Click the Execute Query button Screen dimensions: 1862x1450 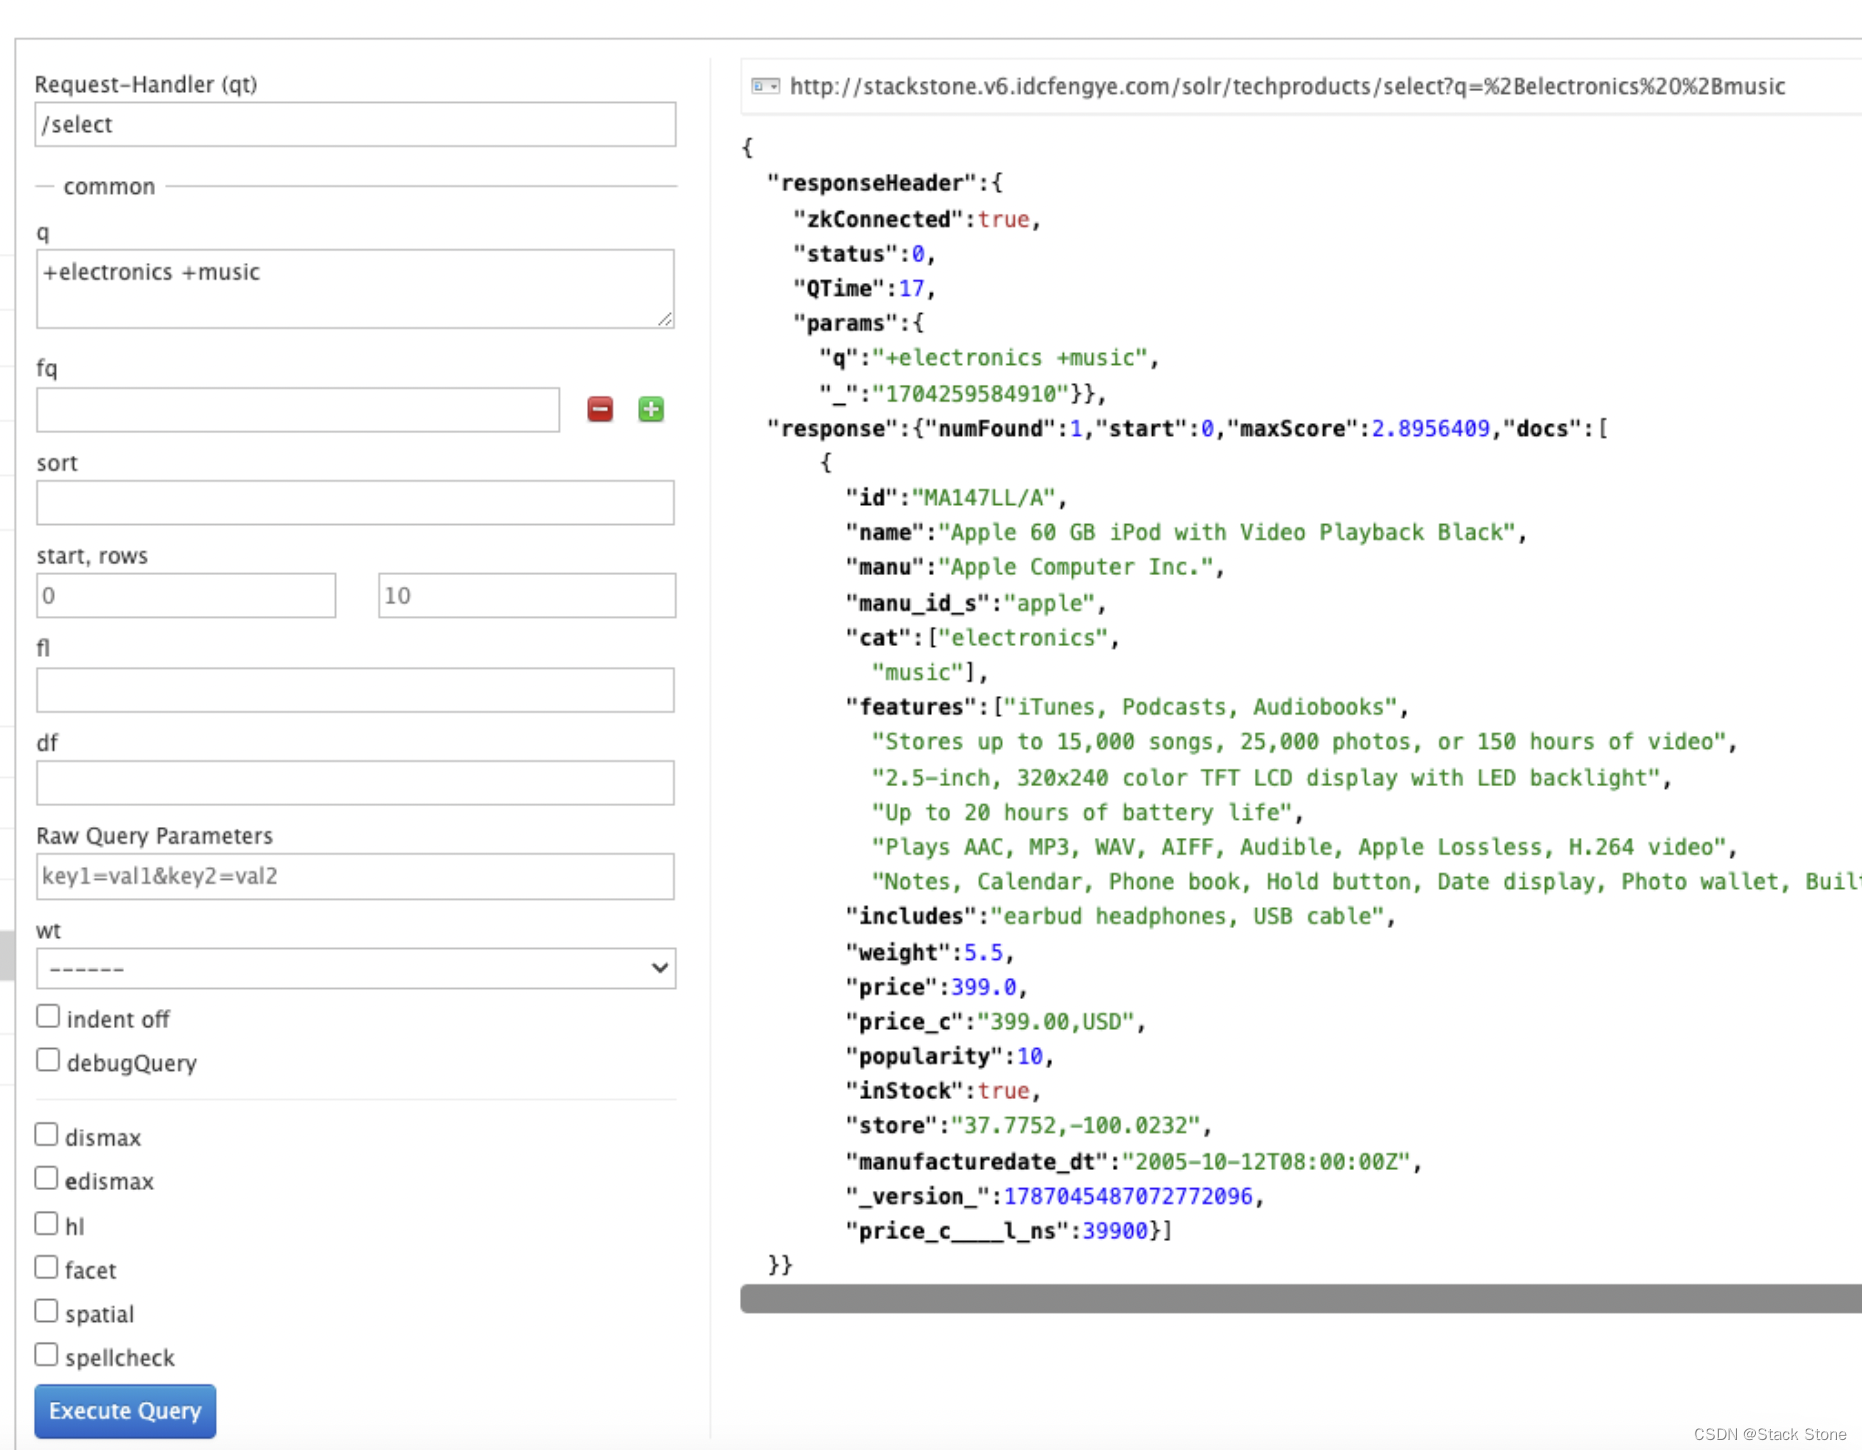(x=125, y=1411)
